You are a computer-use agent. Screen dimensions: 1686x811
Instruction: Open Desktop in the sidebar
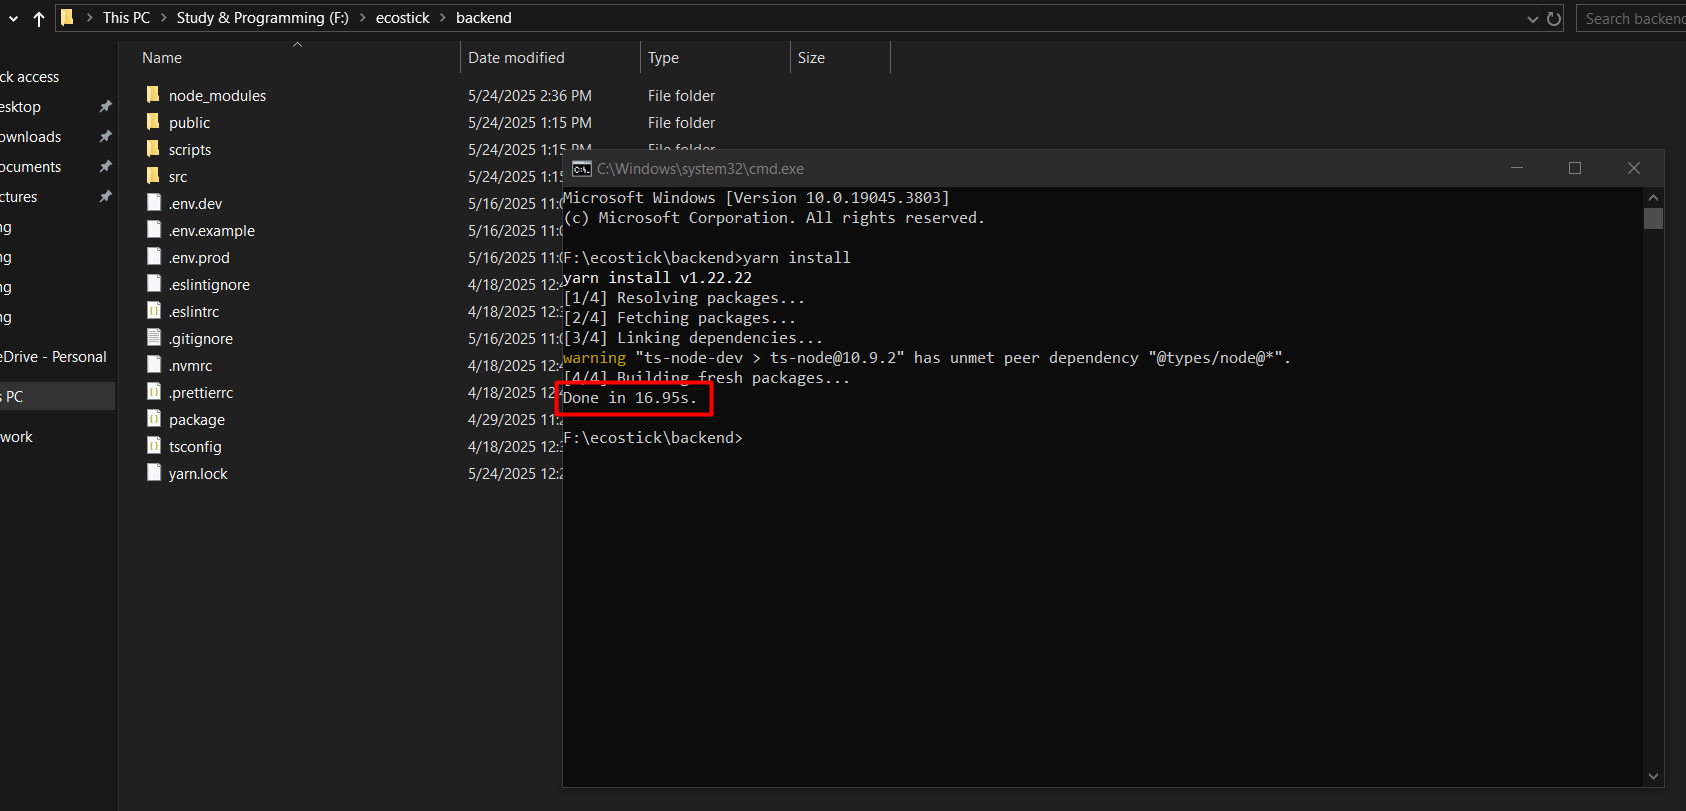click(x=21, y=107)
